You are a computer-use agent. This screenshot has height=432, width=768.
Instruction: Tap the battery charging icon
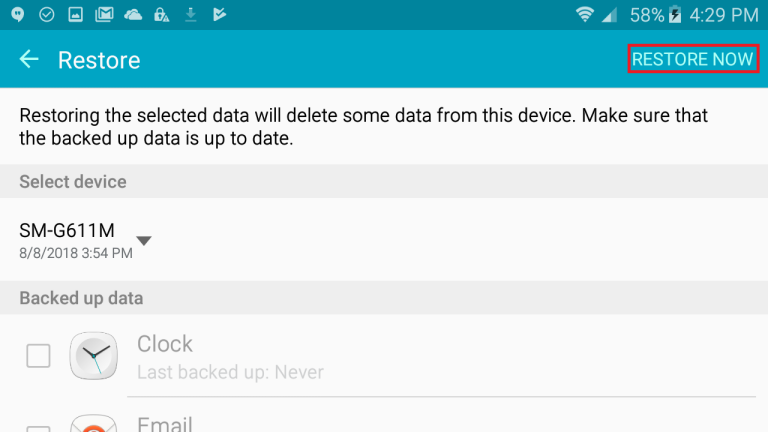[675, 15]
